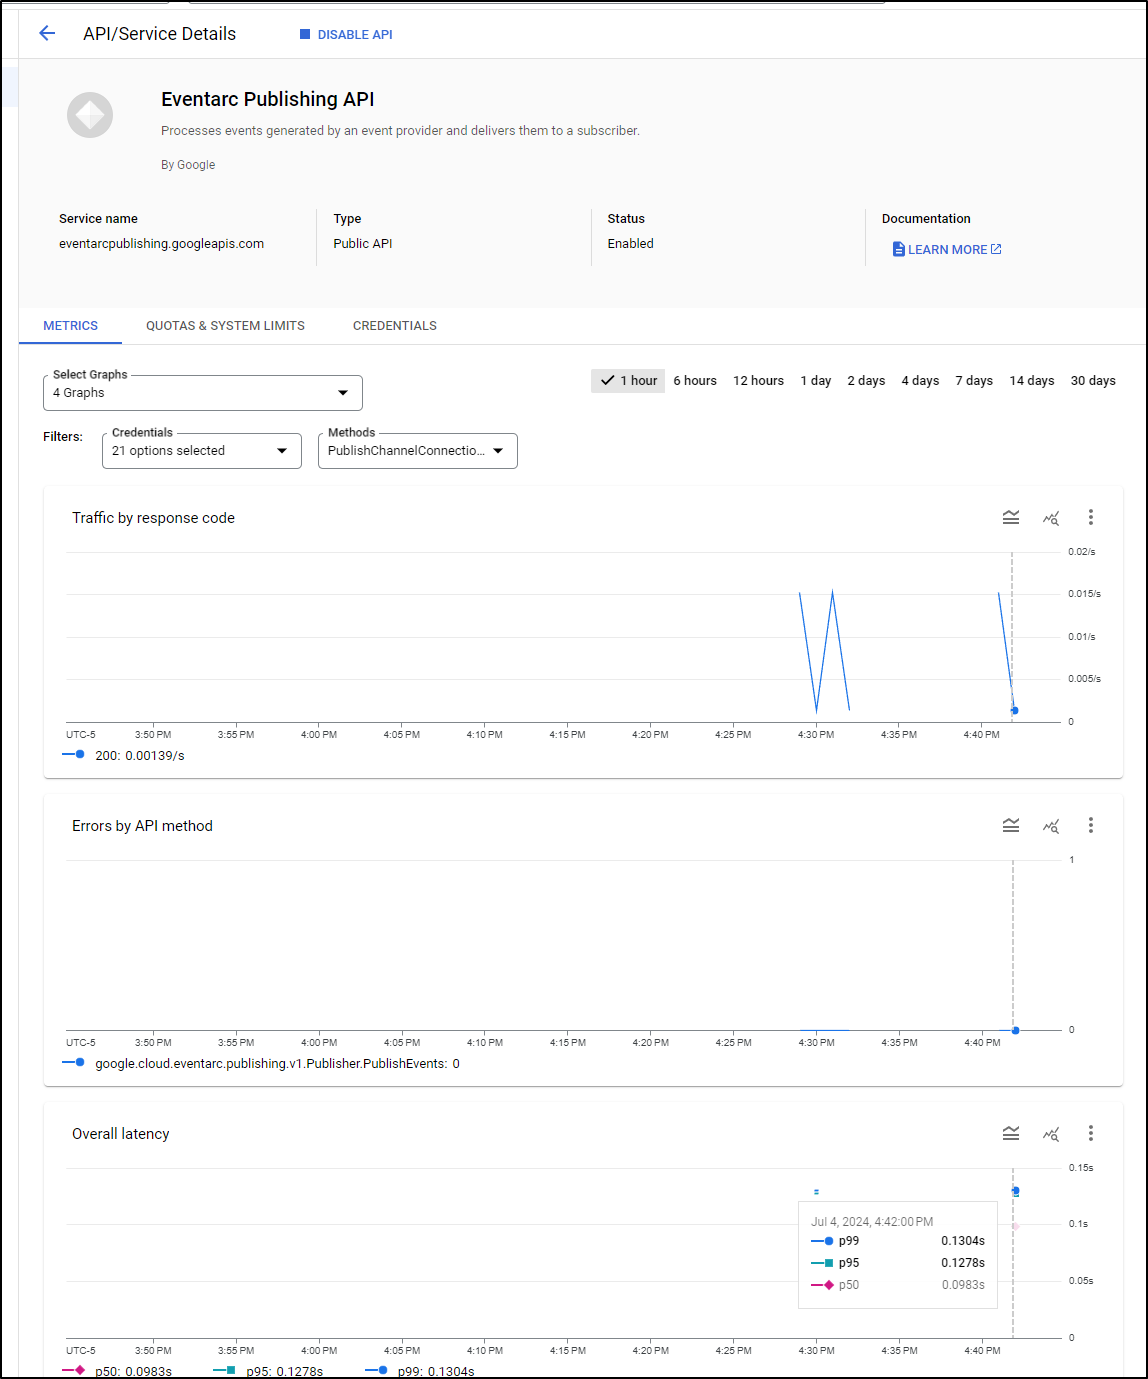Click the API/Service Details page title
The width and height of the screenshot is (1148, 1379).
pyautogui.click(x=160, y=34)
